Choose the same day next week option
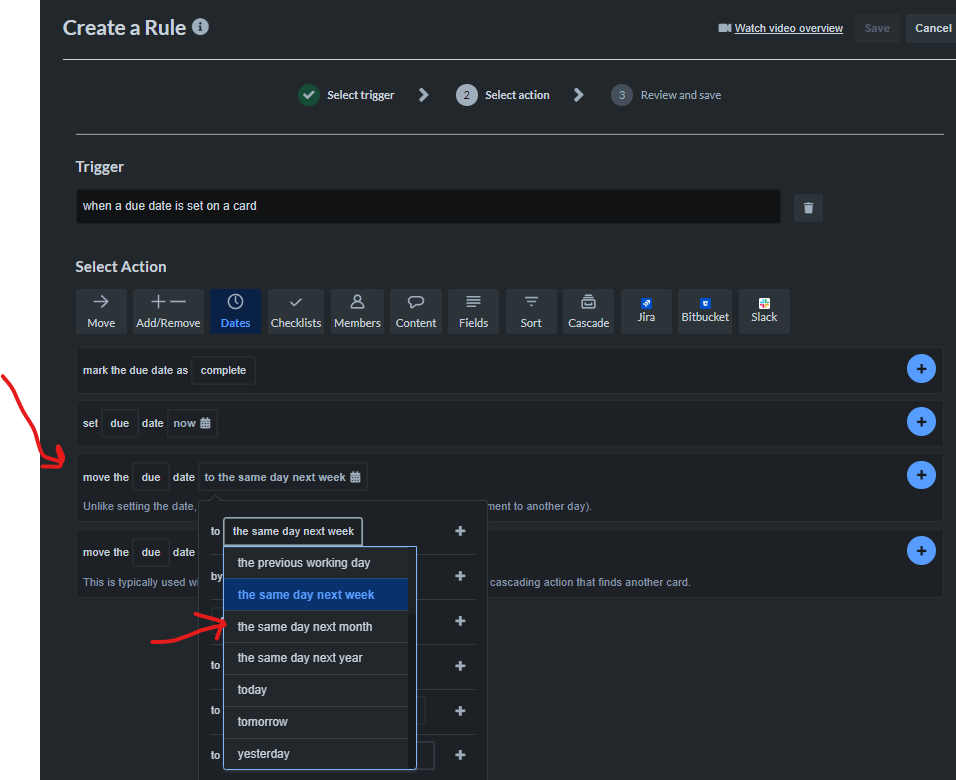Screen dimensions: 956x780 coord(316,595)
